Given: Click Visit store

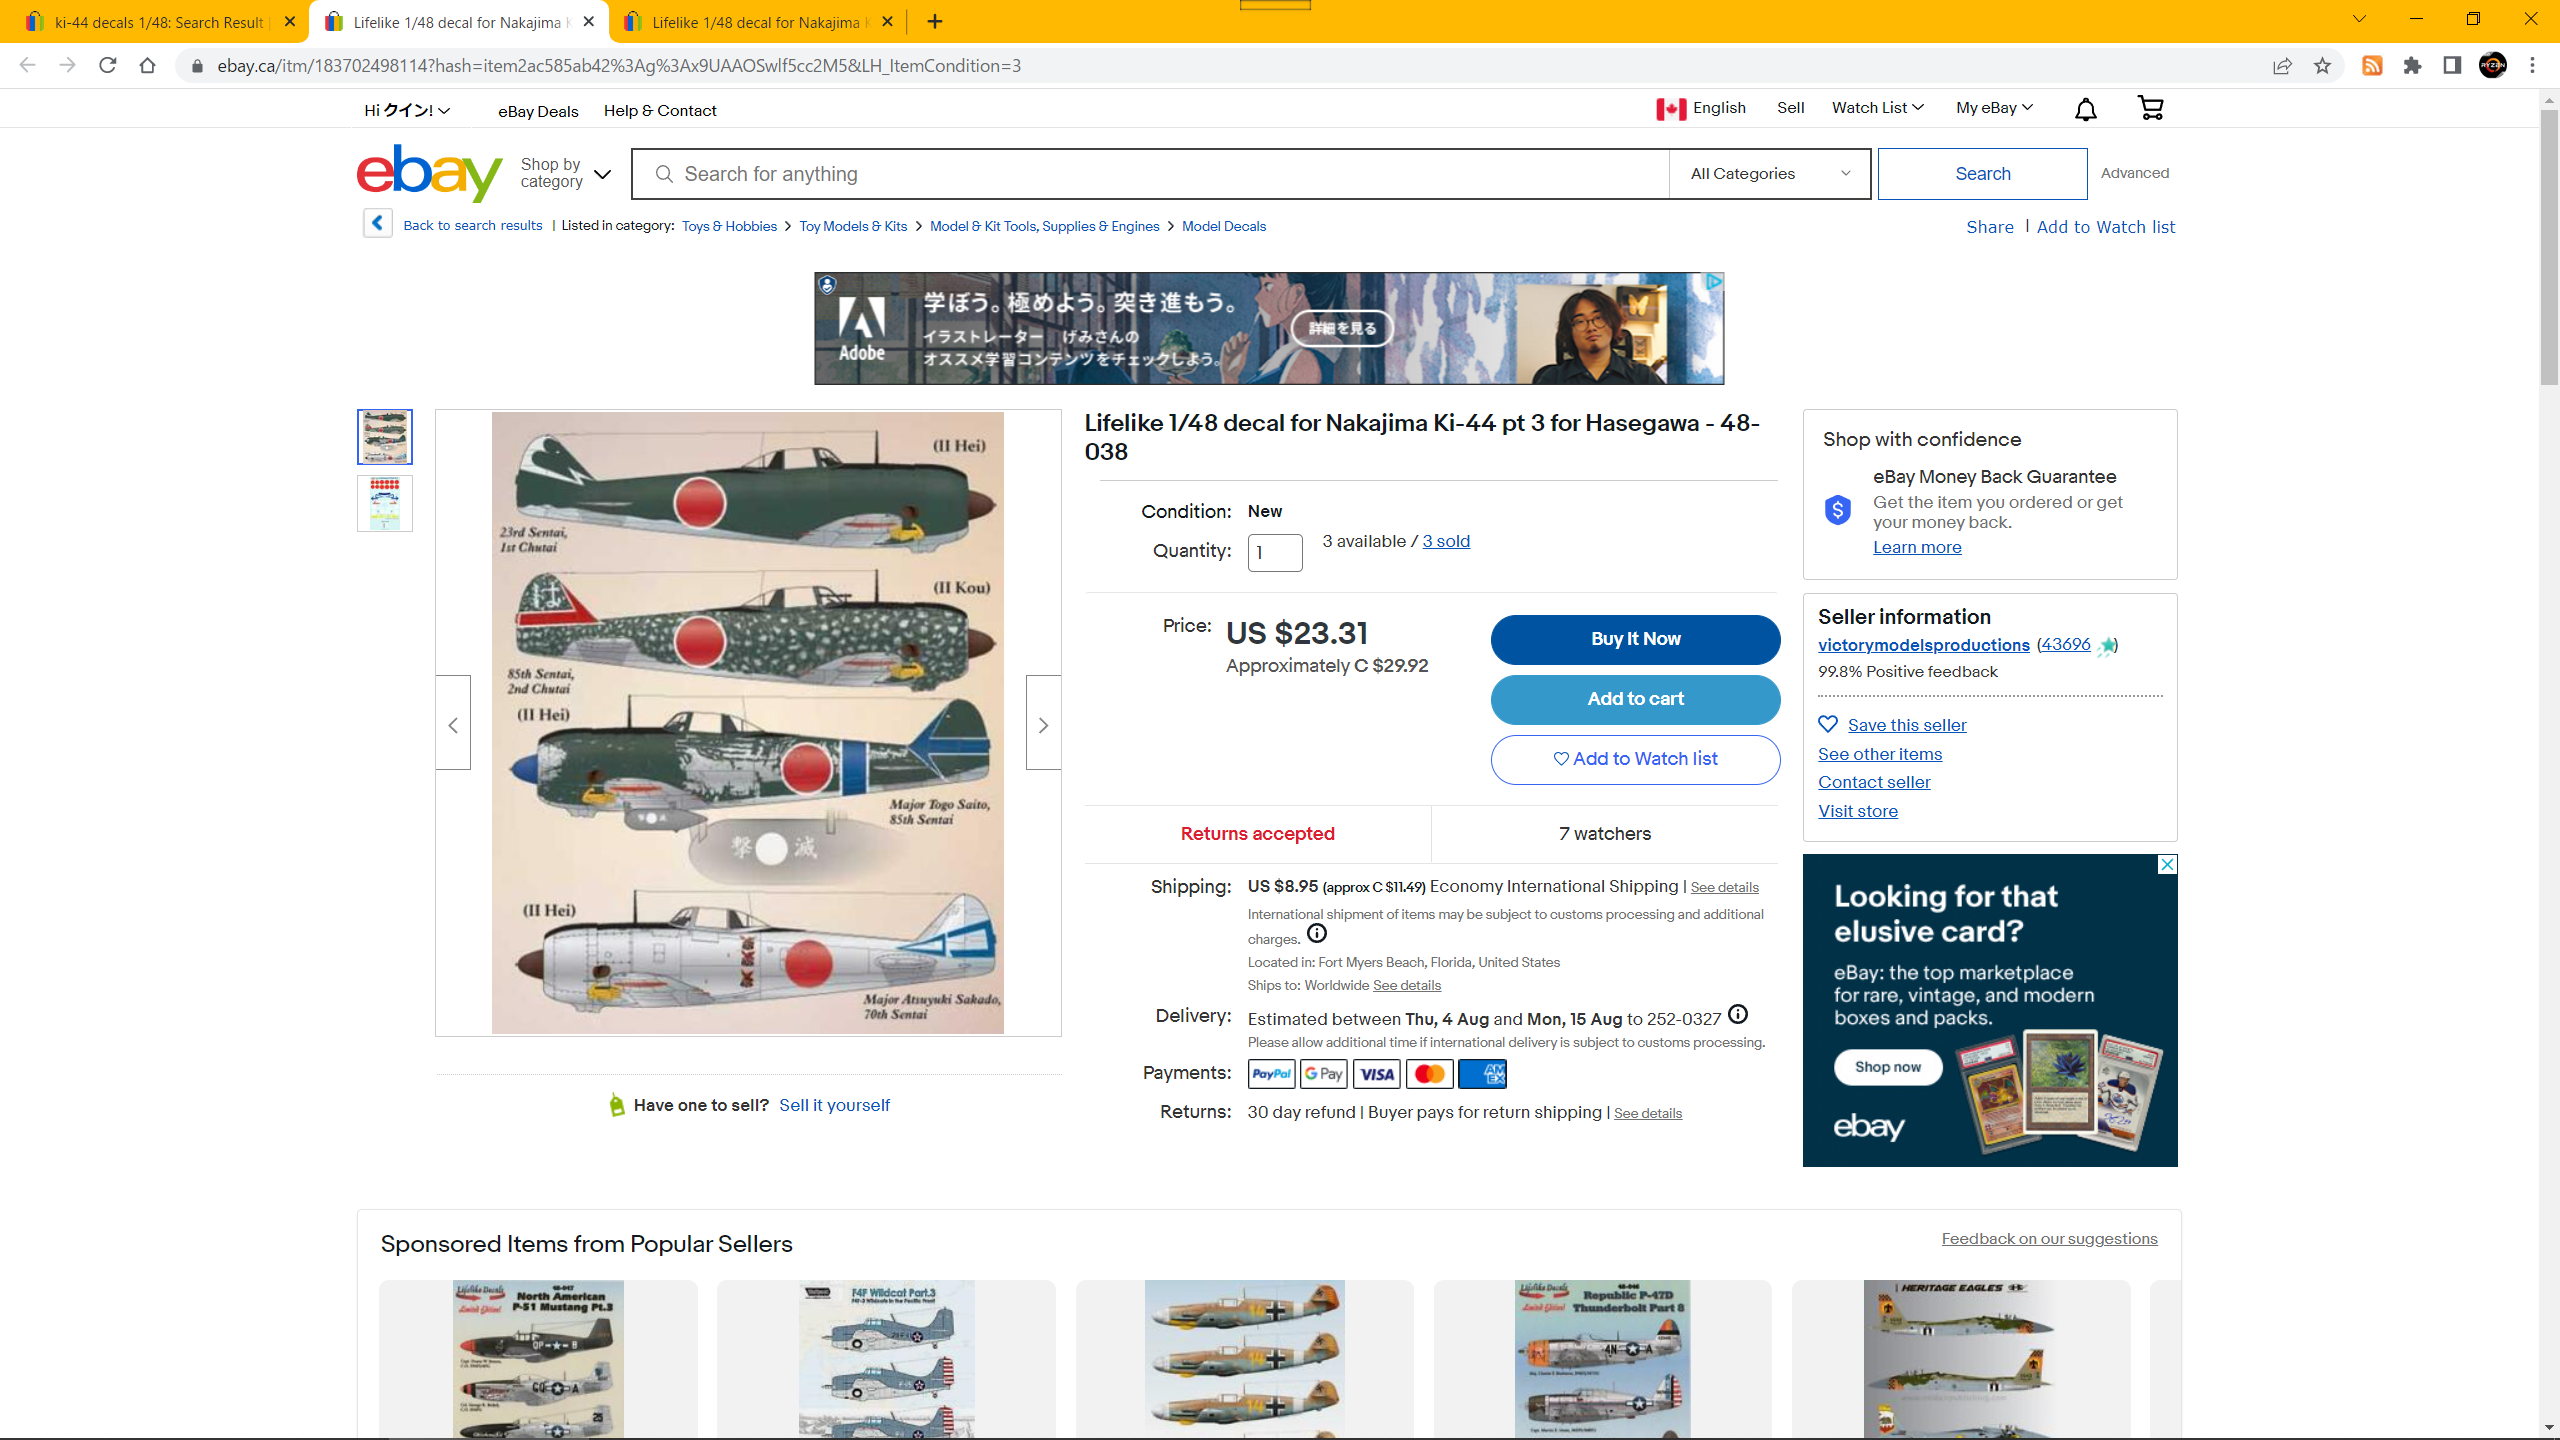Looking at the screenshot, I should coord(1858,811).
